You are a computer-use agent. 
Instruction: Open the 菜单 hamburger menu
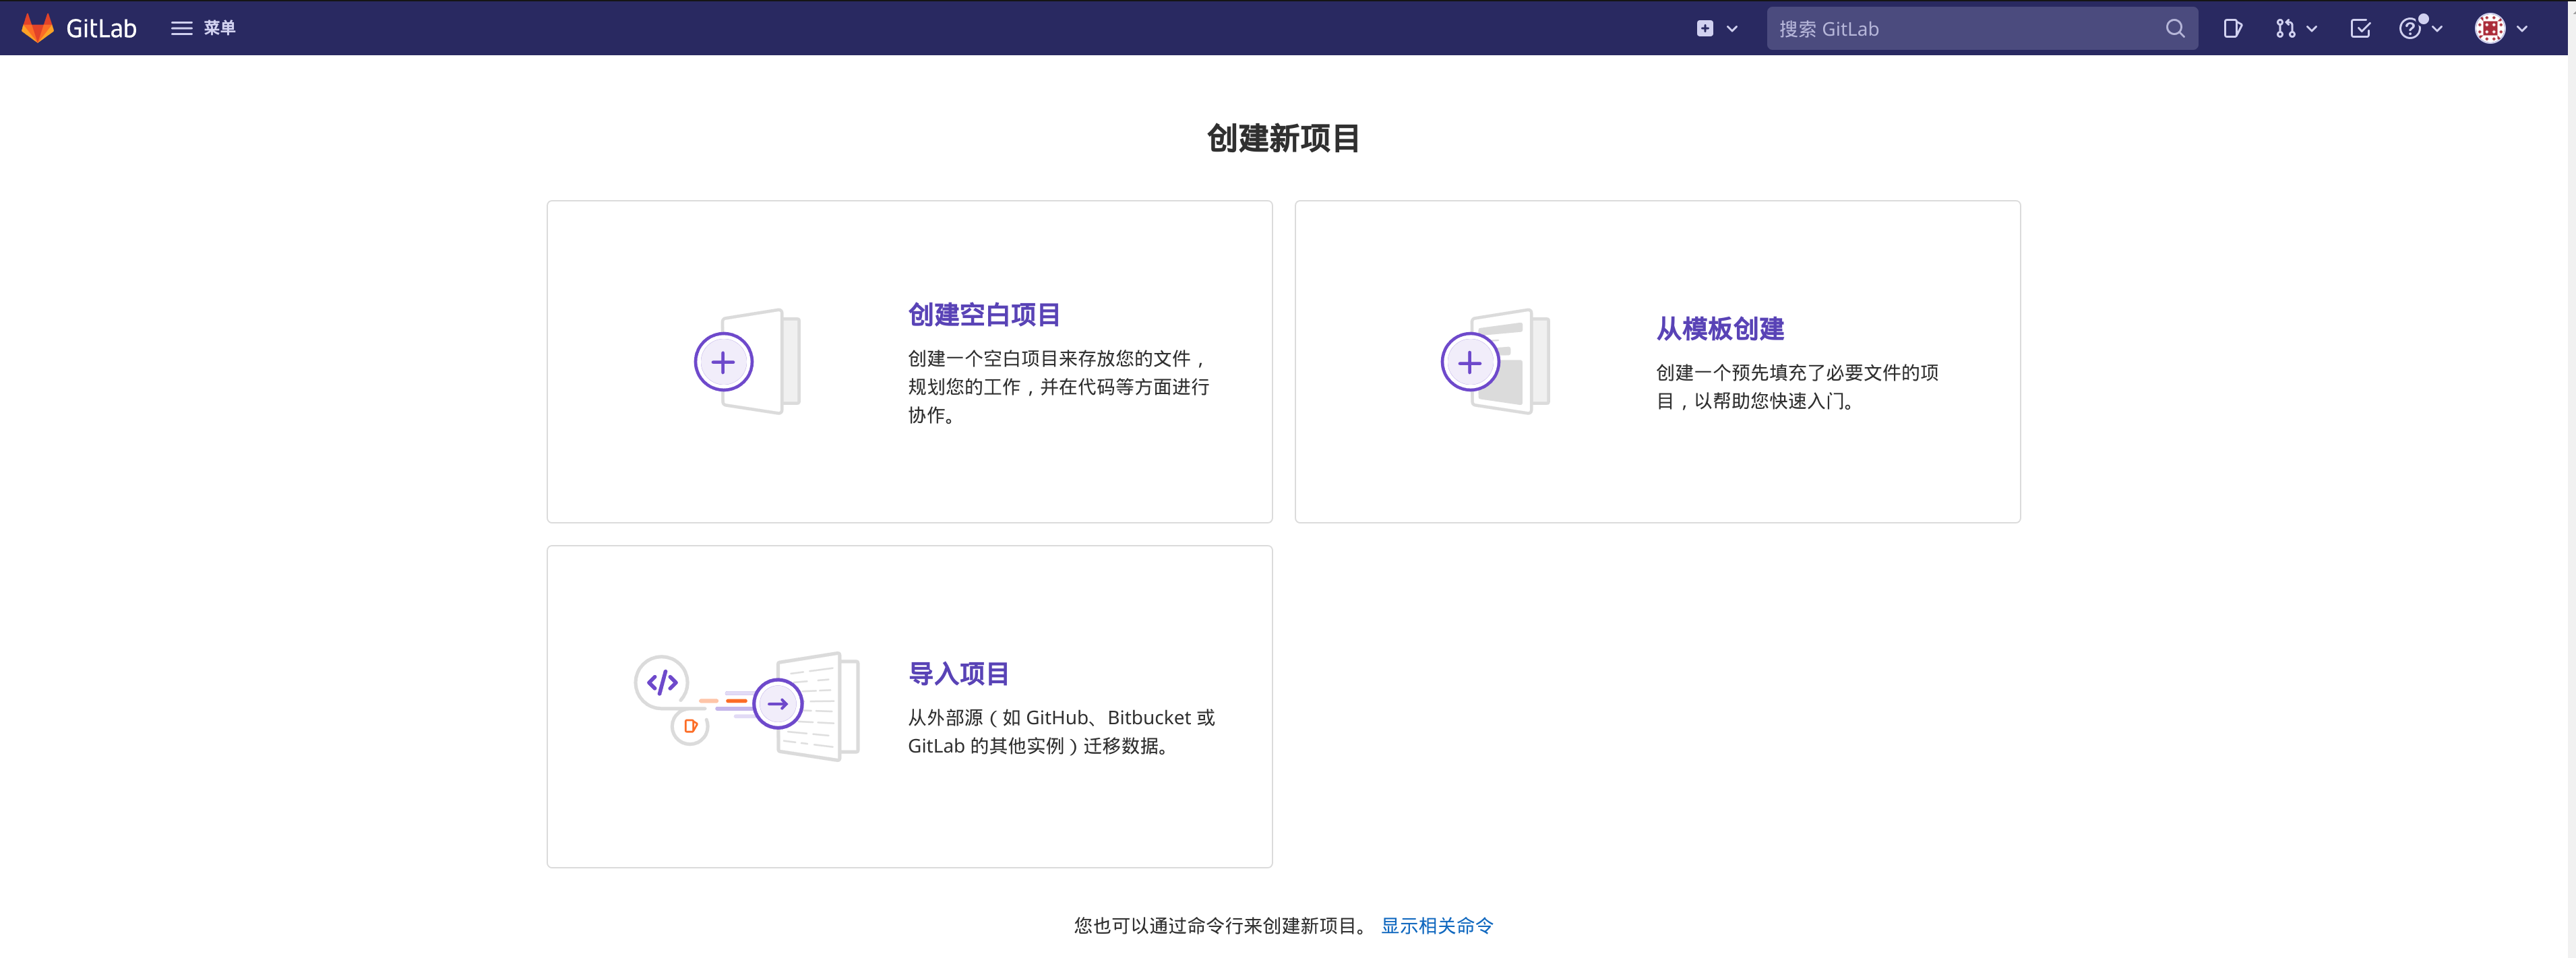pyautogui.click(x=203, y=28)
